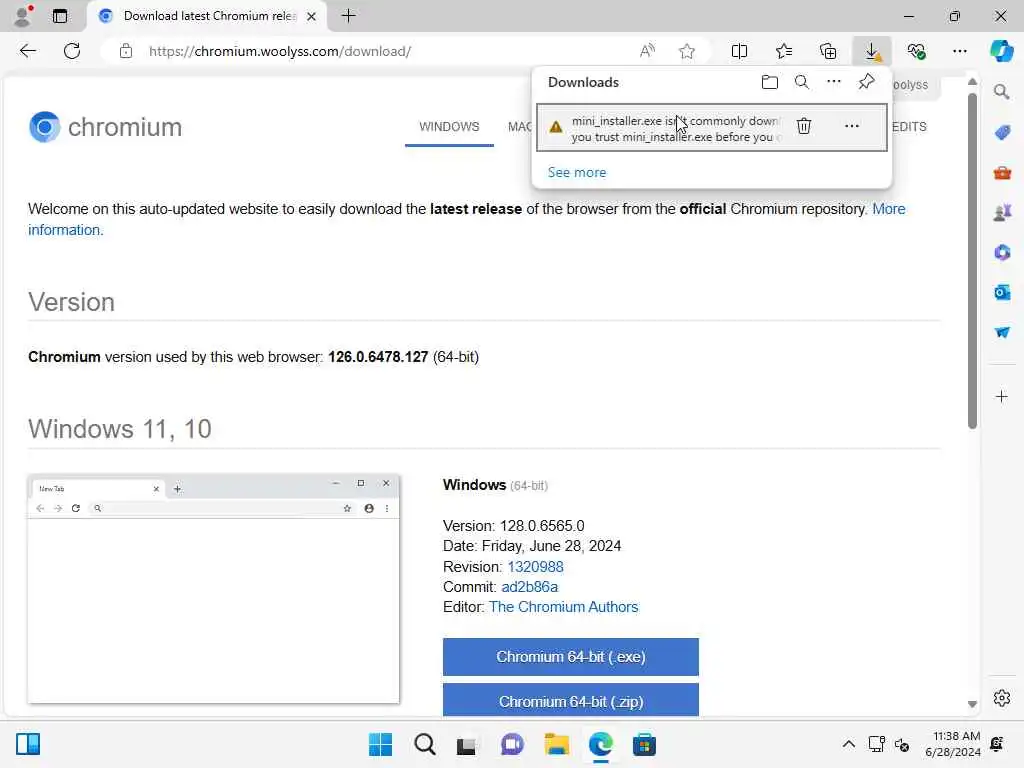This screenshot has height=768, width=1024.
Task: Click the address bar URL
Action: point(280,51)
